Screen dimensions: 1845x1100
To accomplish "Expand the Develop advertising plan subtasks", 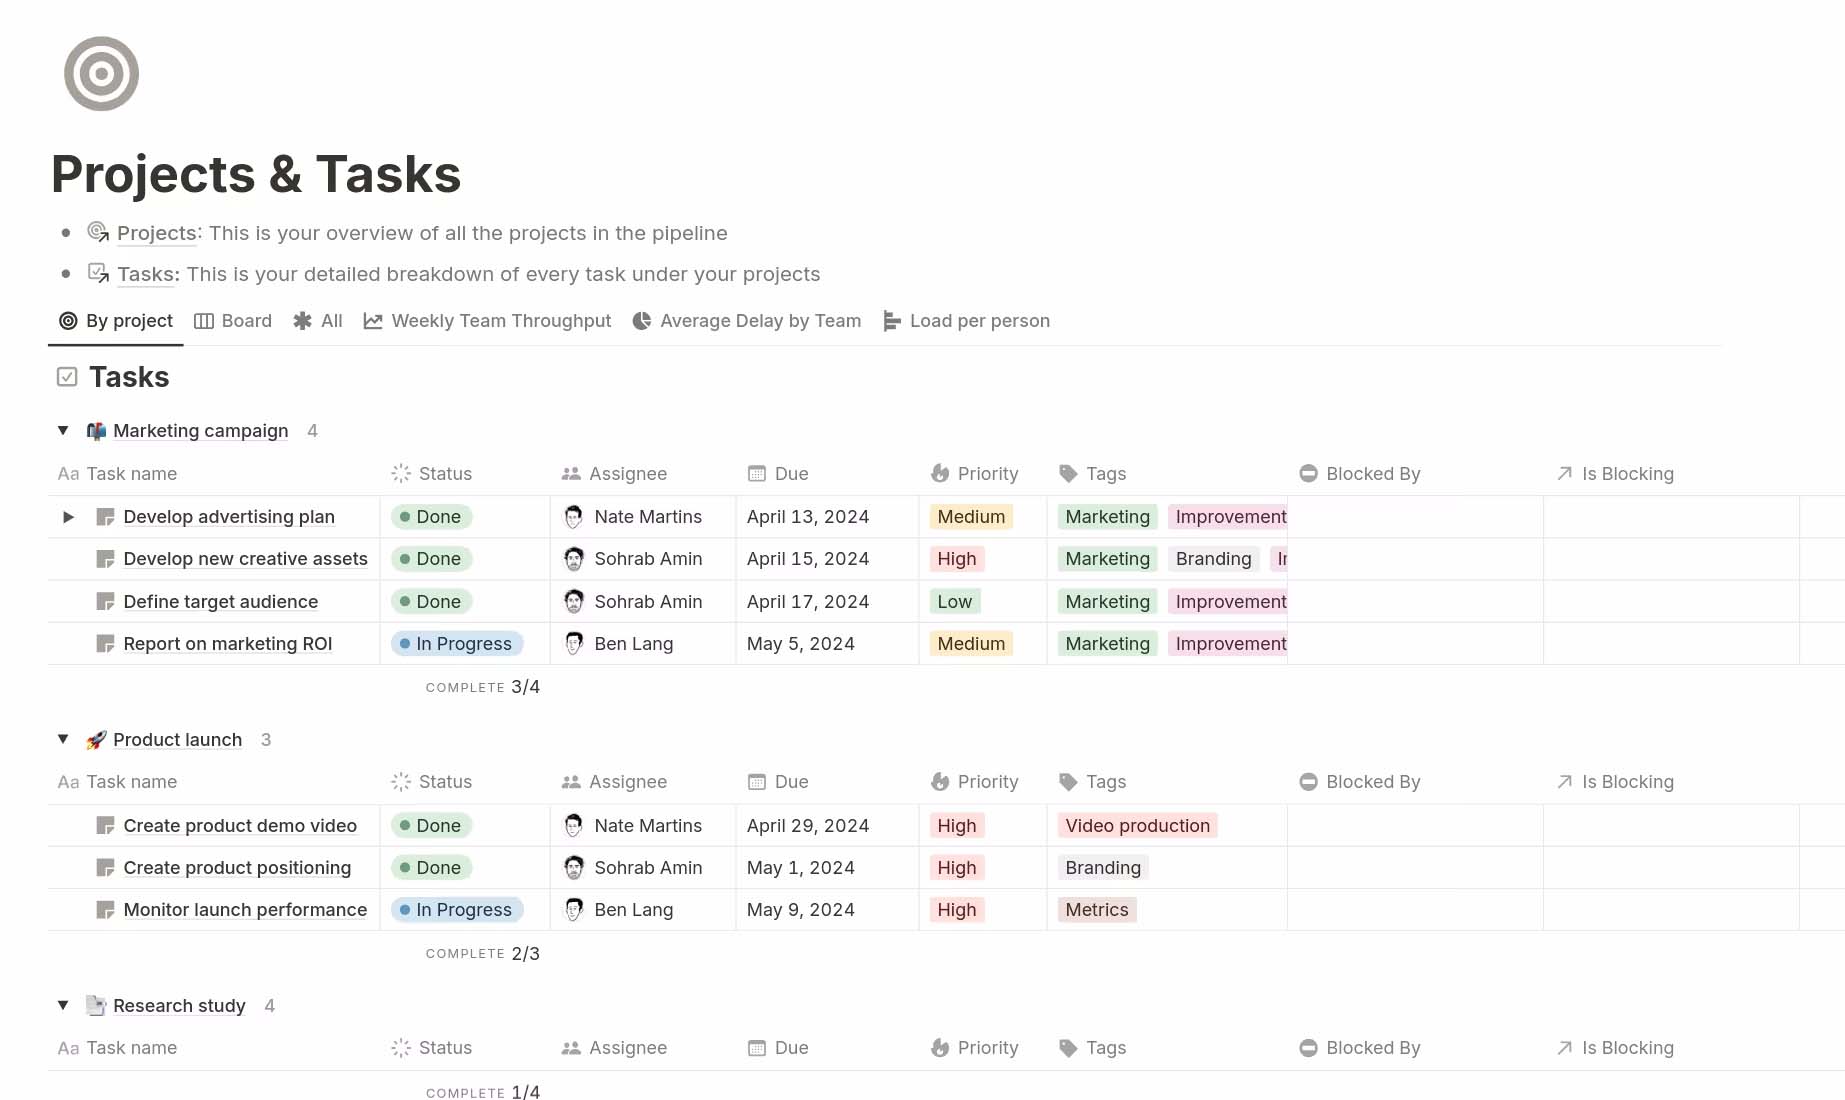I will 68,517.
